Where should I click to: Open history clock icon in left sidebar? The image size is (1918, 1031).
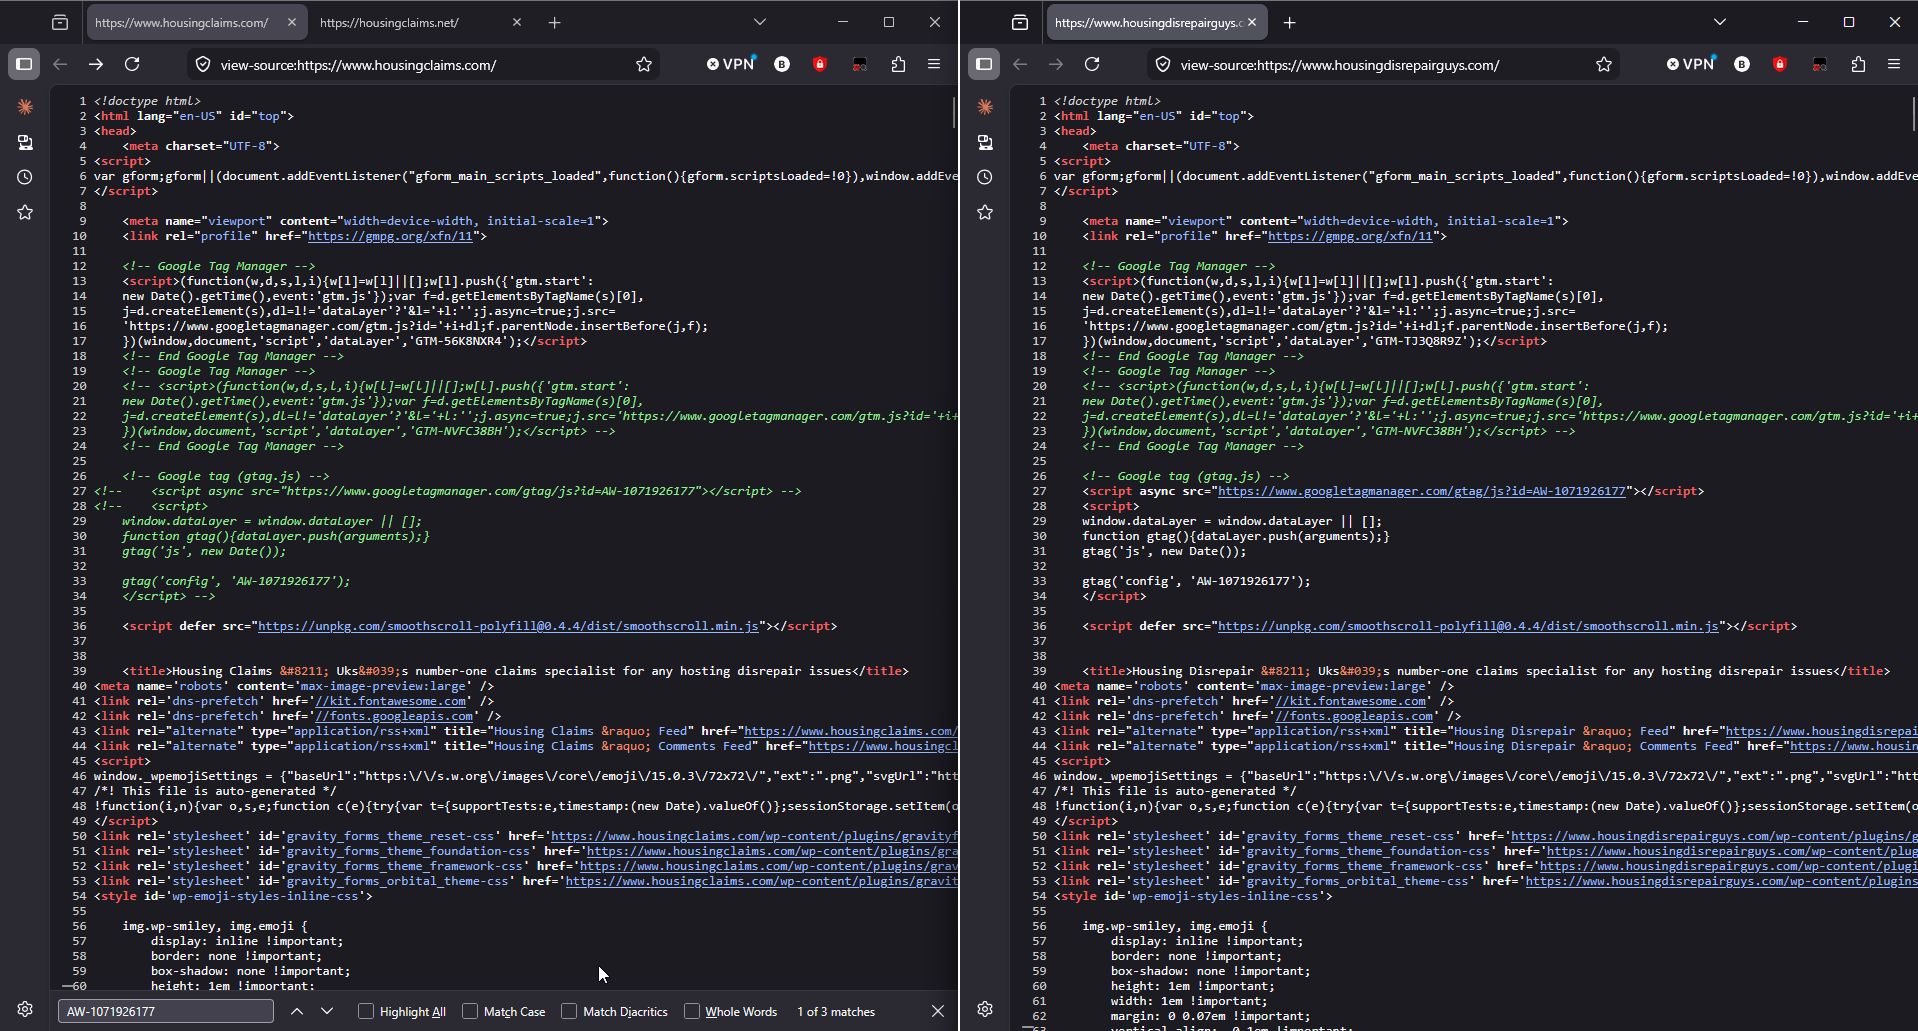pos(25,177)
